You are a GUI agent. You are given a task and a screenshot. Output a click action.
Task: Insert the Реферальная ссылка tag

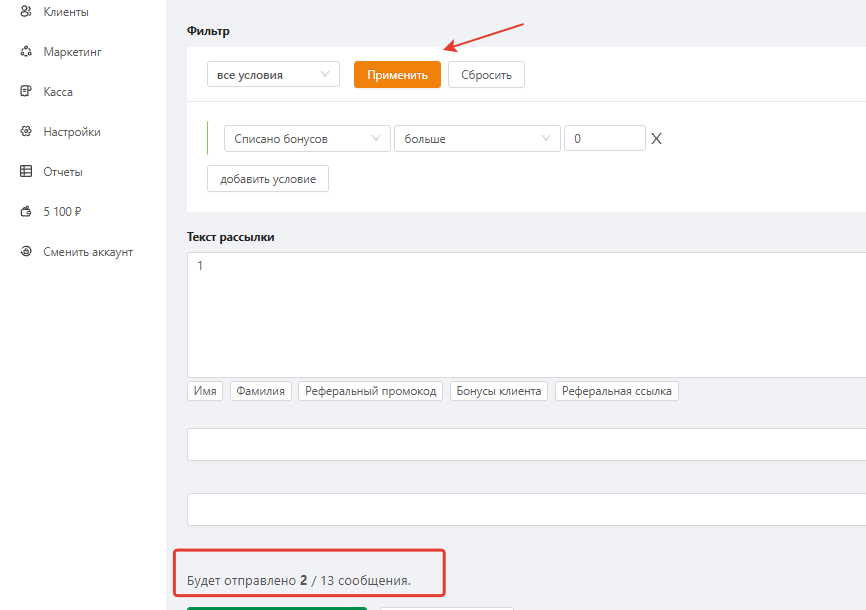pyautogui.click(x=617, y=391)
